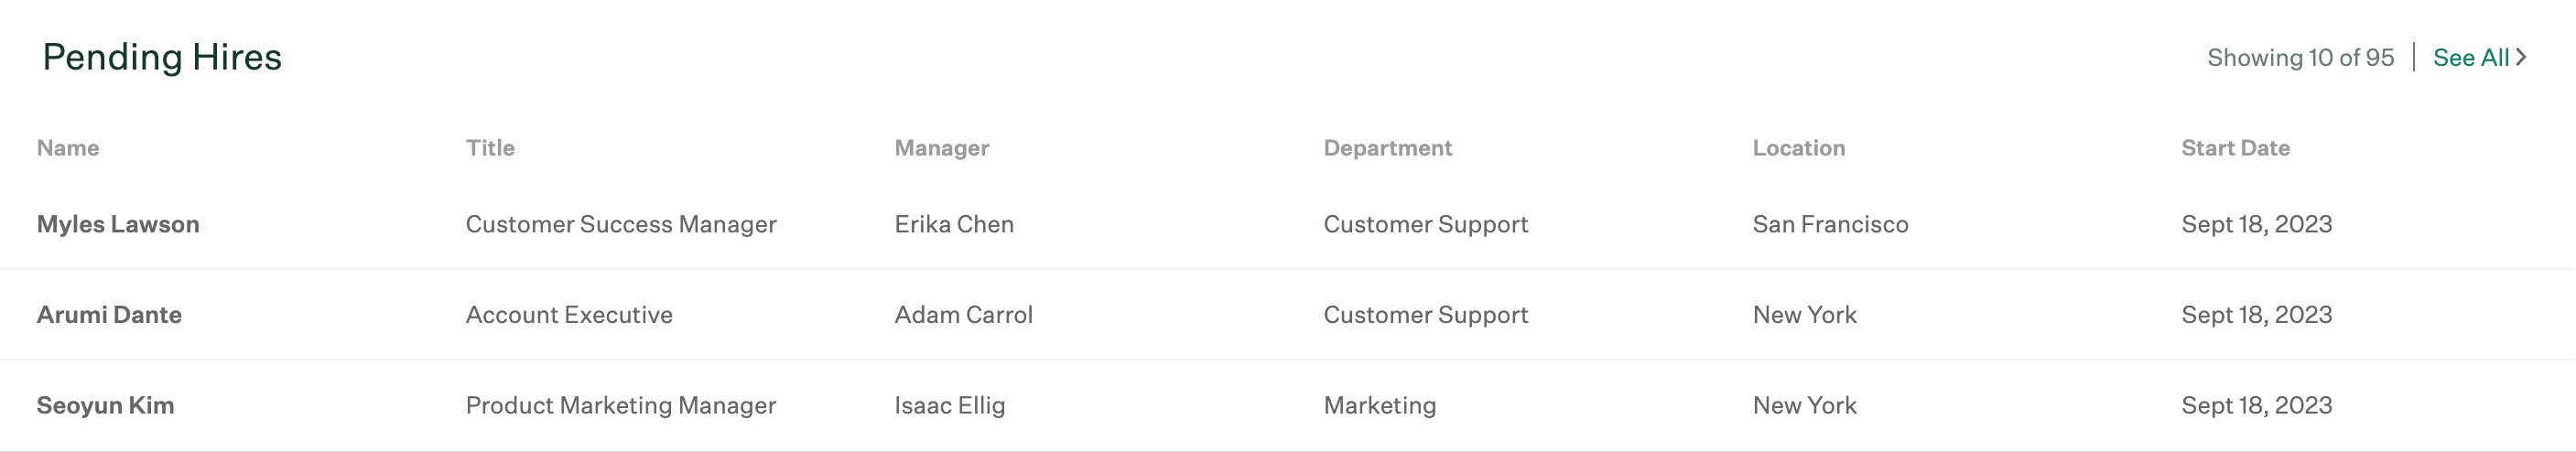The image size is (2576, 452).
Task: Select the Location column header
Action: point(1799,148)
